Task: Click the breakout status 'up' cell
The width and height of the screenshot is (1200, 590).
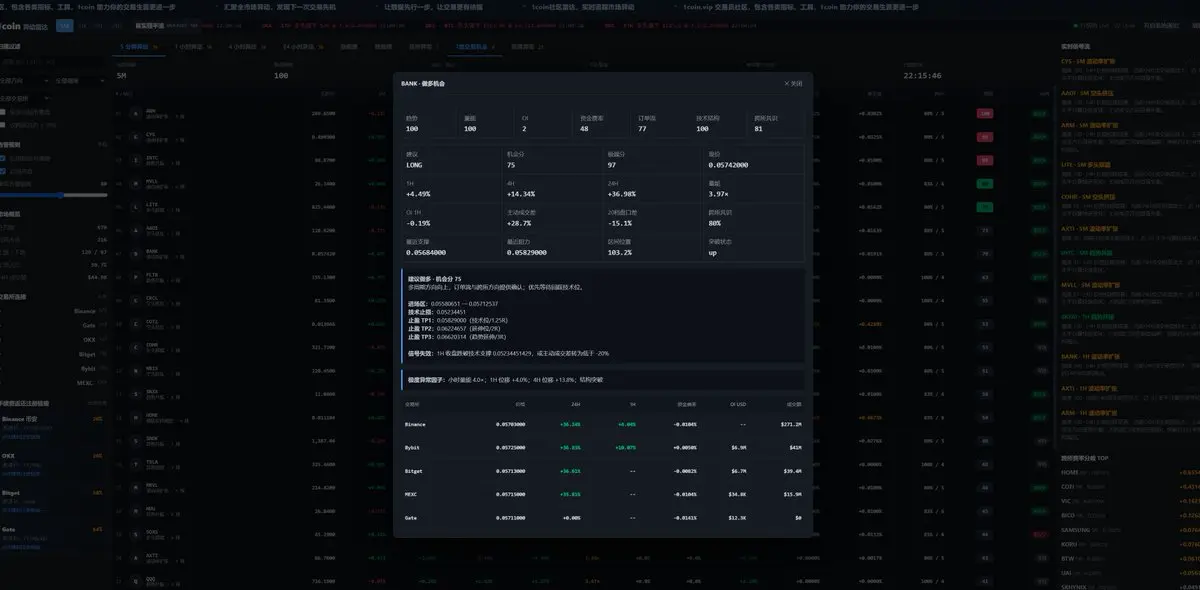Action: pyautogui.click(x=753, y=247)
